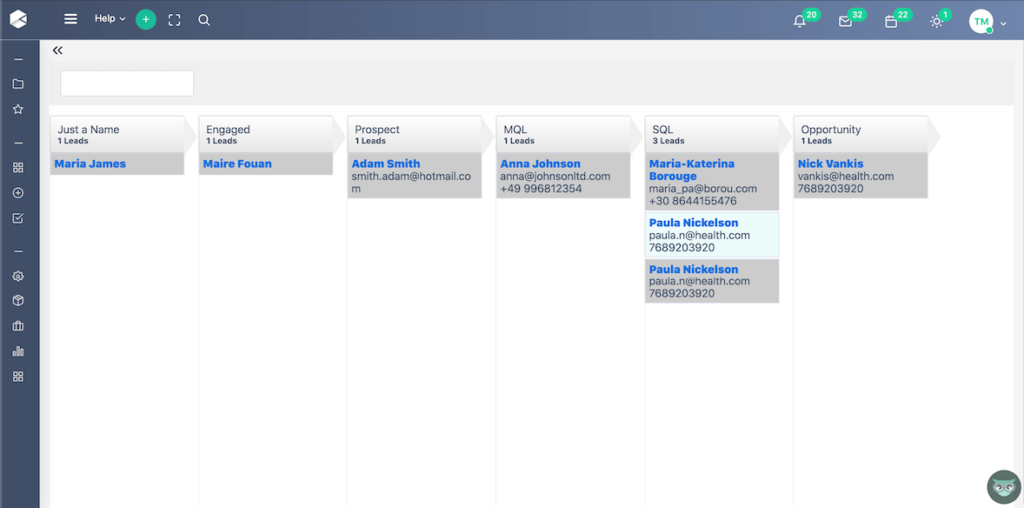
Task: Open the settings gear icon in sidebar
Action: pyautogui.click(x=18, y=276)
